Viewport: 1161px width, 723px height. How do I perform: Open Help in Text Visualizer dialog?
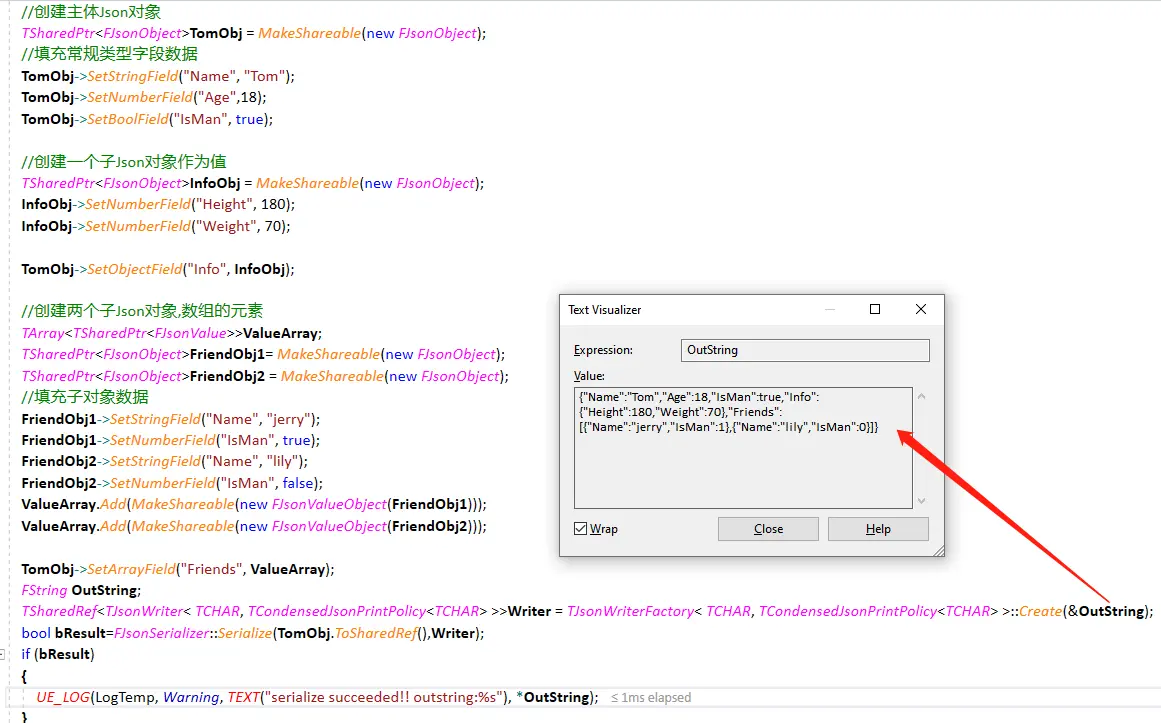[x=878, y=529]
